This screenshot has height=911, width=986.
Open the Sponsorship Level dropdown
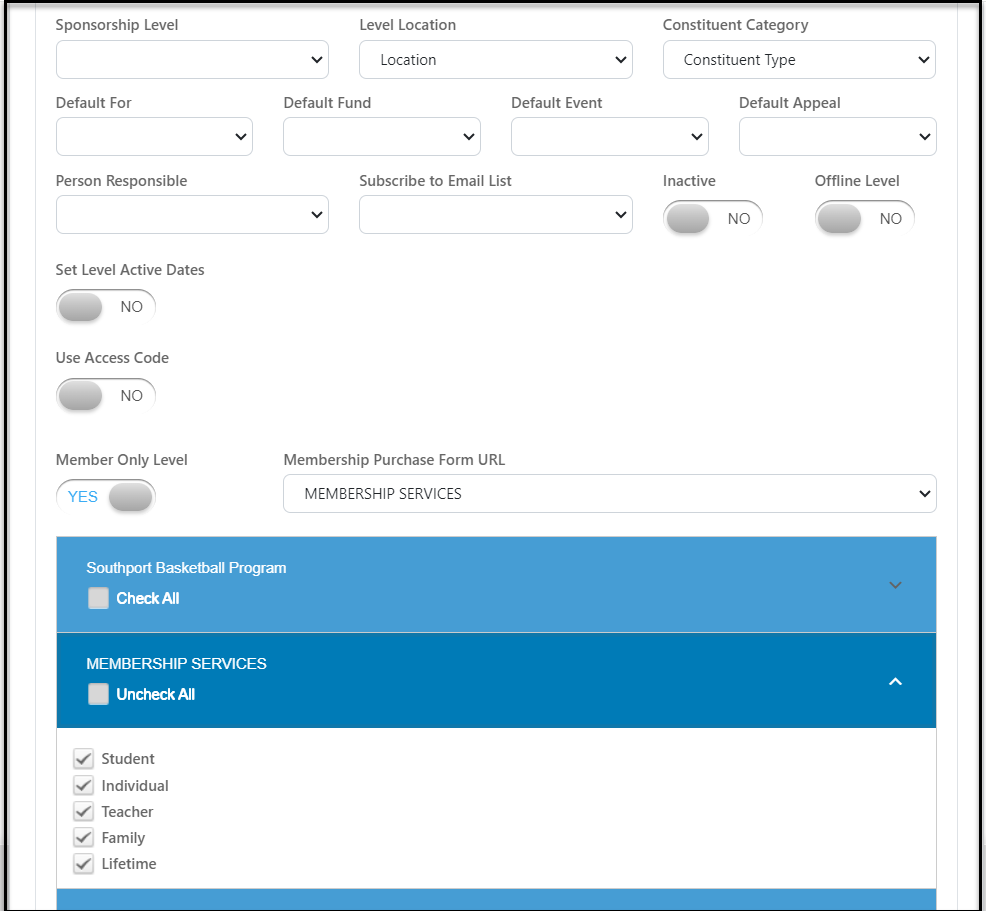(192, 60)
